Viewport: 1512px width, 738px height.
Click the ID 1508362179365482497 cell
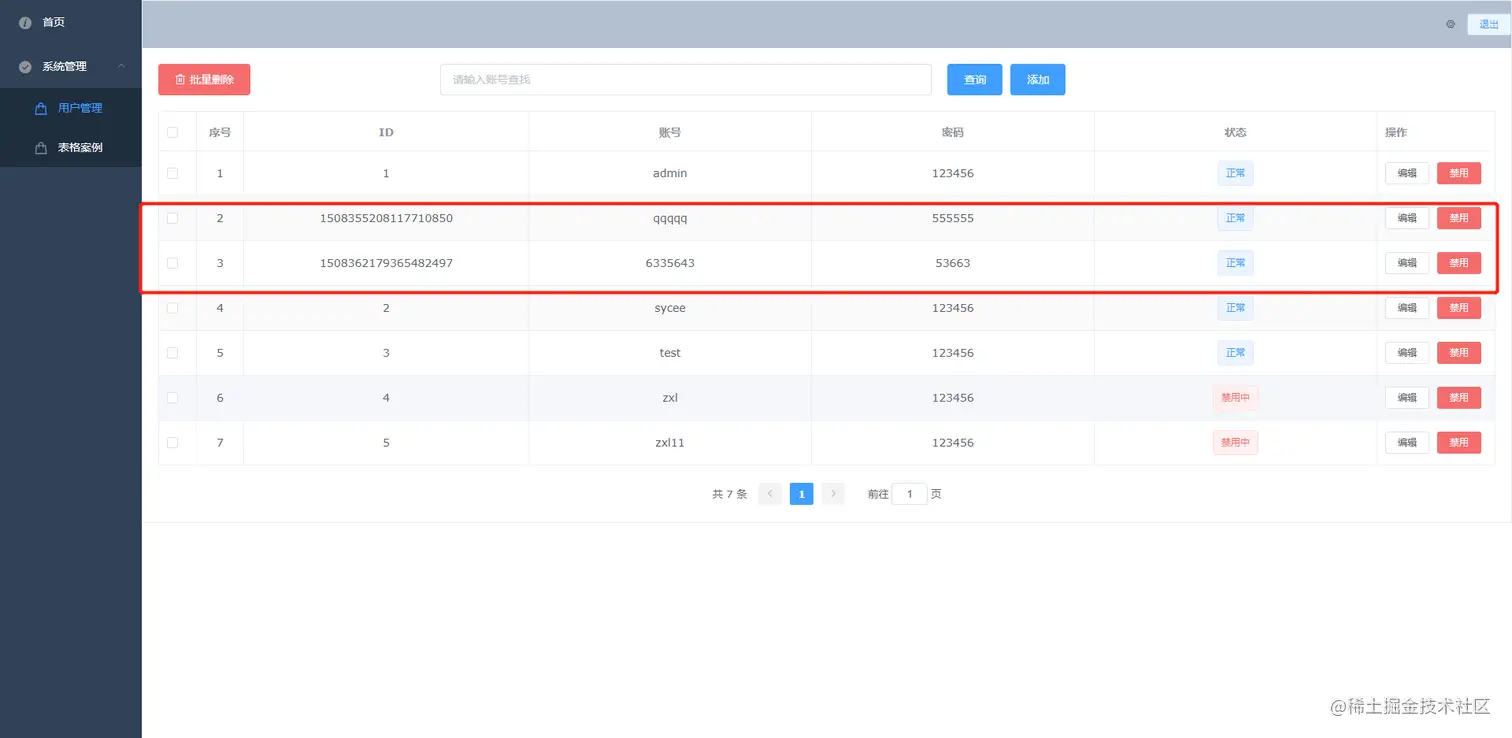tap(386, 263)
